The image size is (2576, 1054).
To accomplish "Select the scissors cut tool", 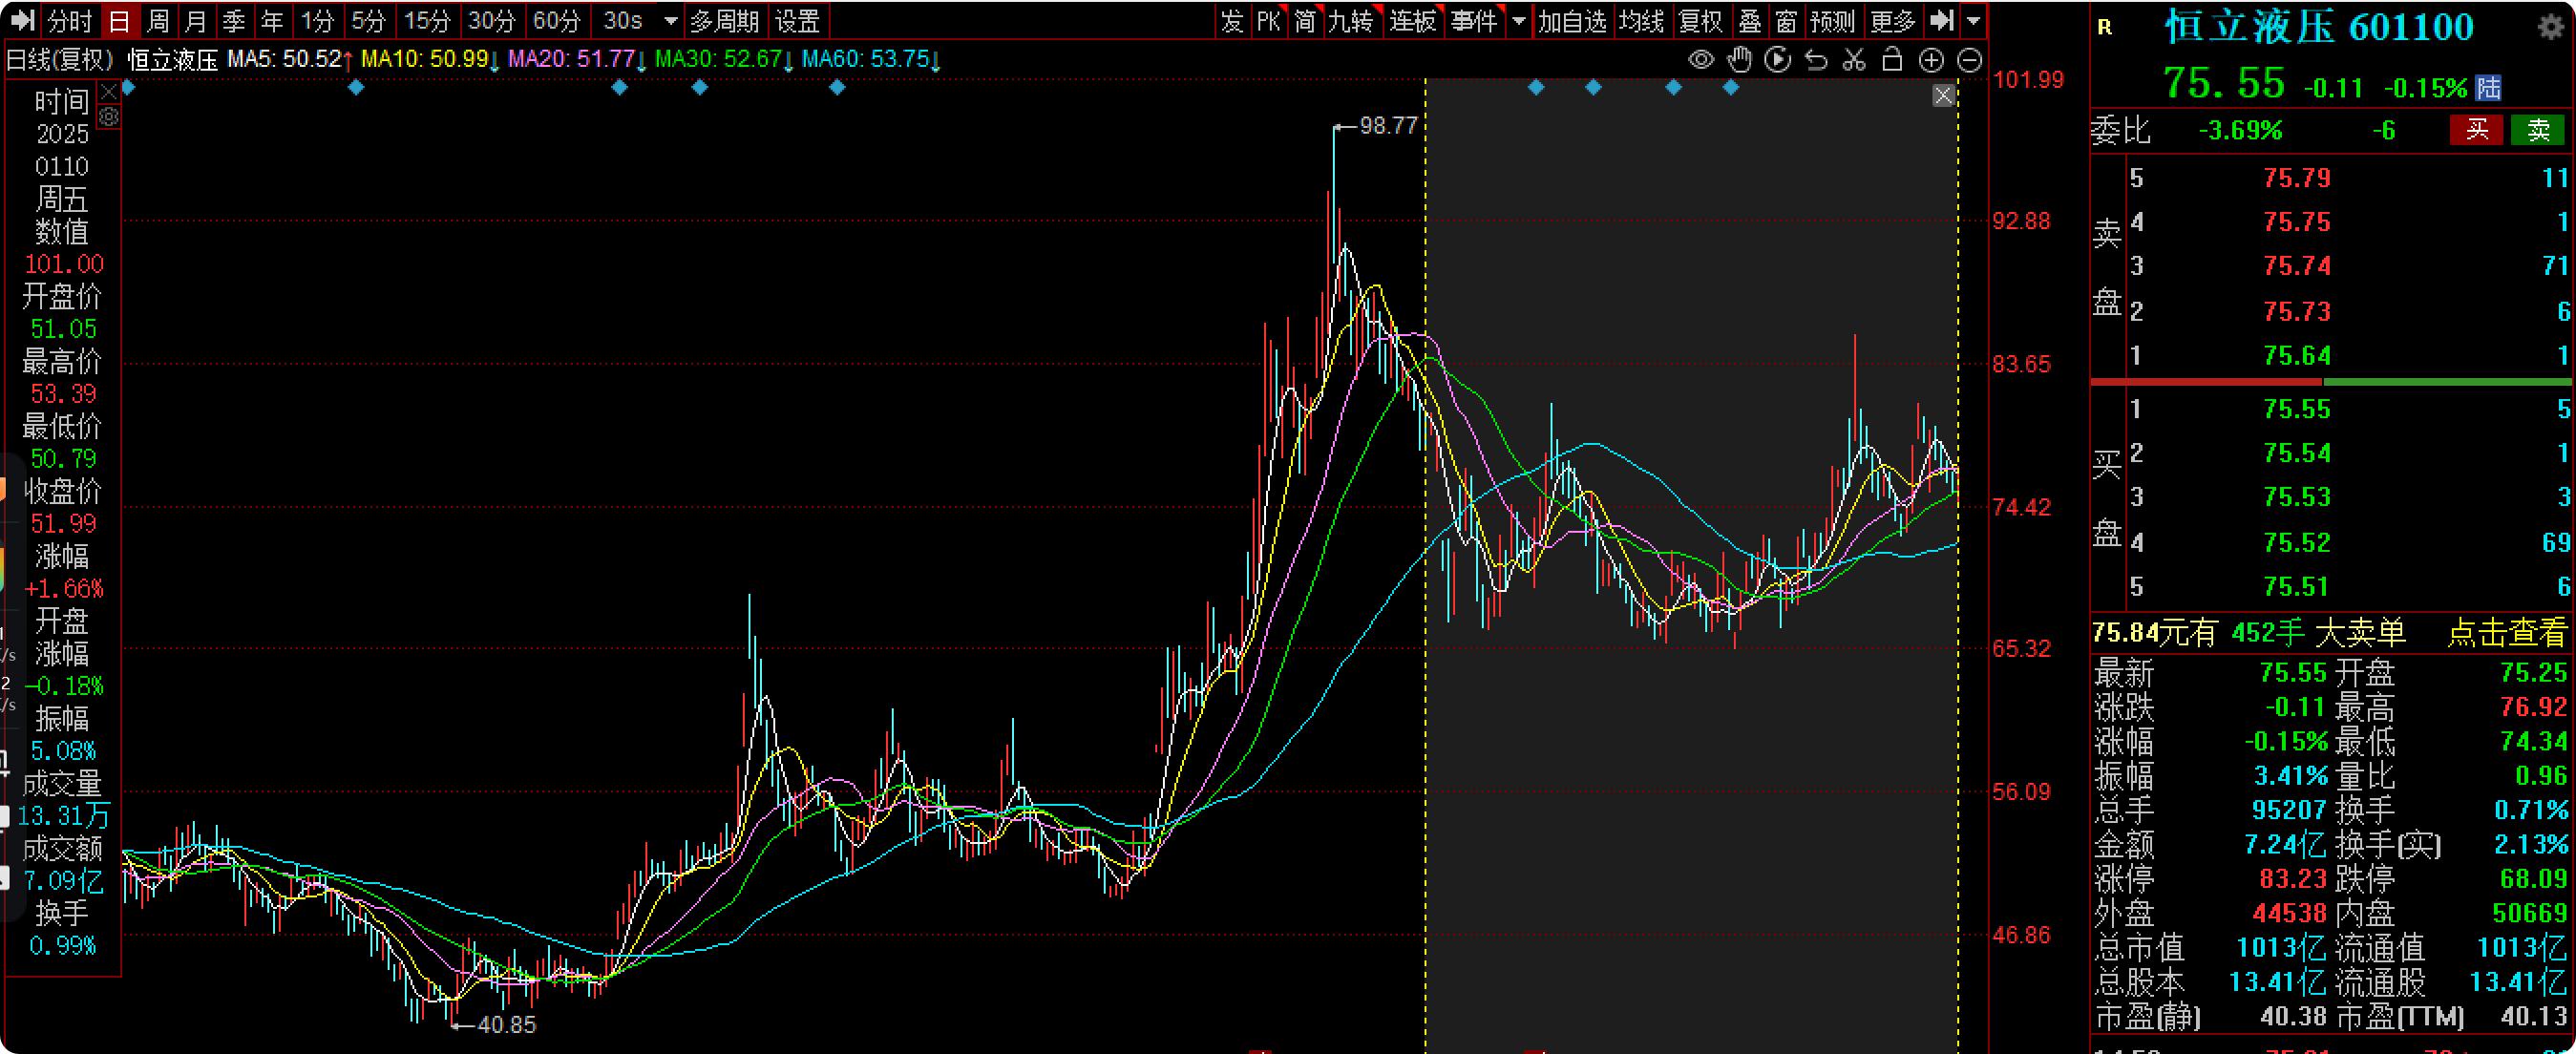I will [x=1854, y=60].
